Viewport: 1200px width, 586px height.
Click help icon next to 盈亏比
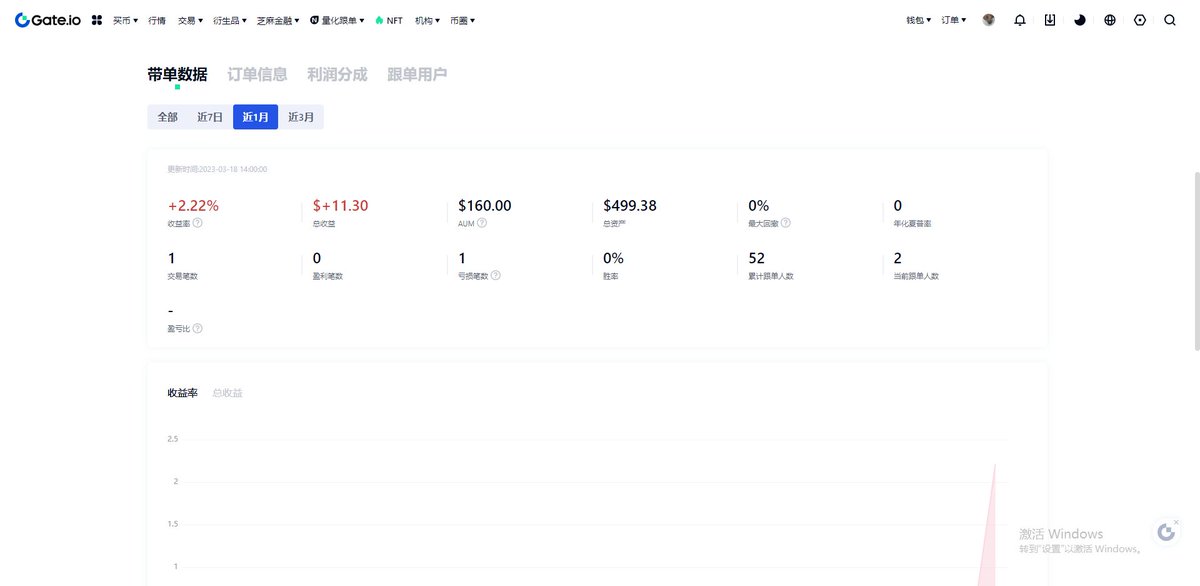(x=197, y=328)
